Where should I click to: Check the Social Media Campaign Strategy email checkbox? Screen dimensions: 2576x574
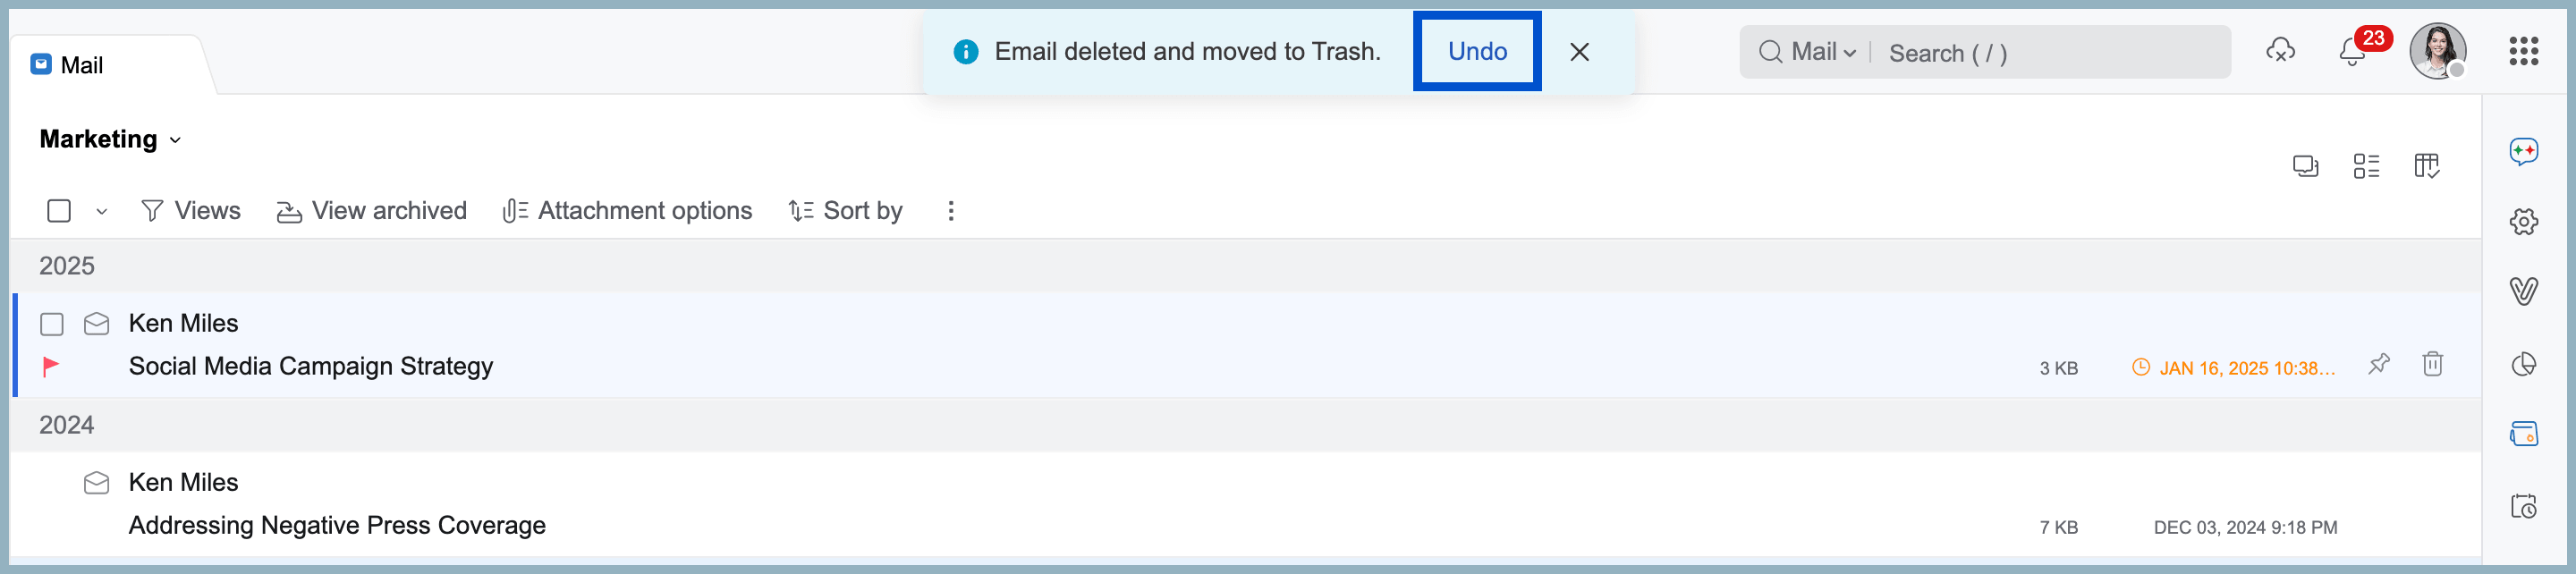[x=52, y=324]
